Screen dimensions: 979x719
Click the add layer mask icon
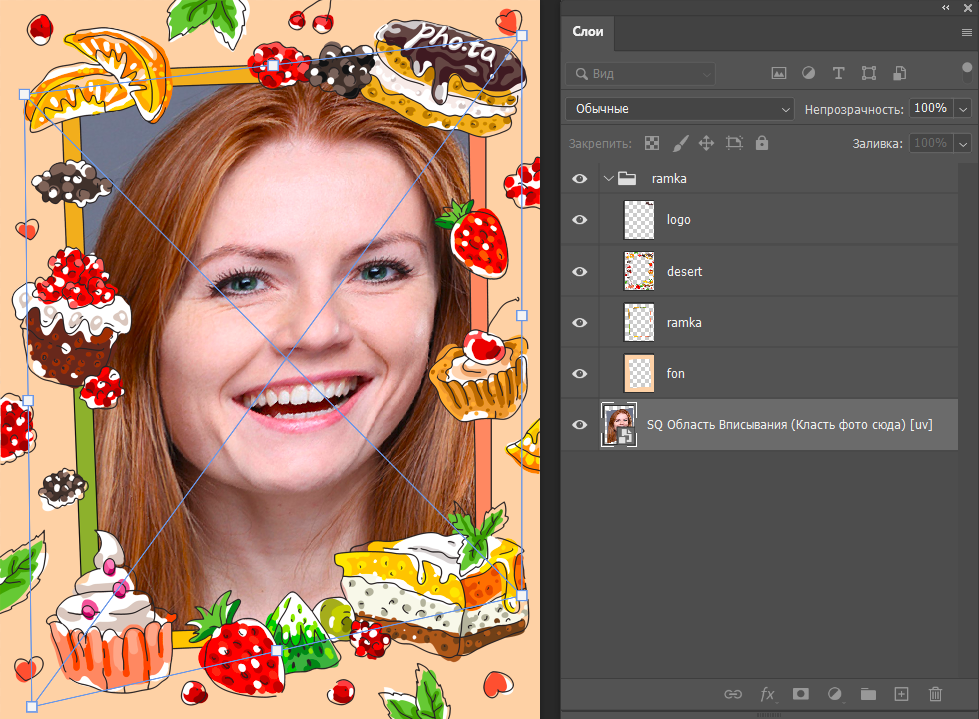(x=800, y=693)
